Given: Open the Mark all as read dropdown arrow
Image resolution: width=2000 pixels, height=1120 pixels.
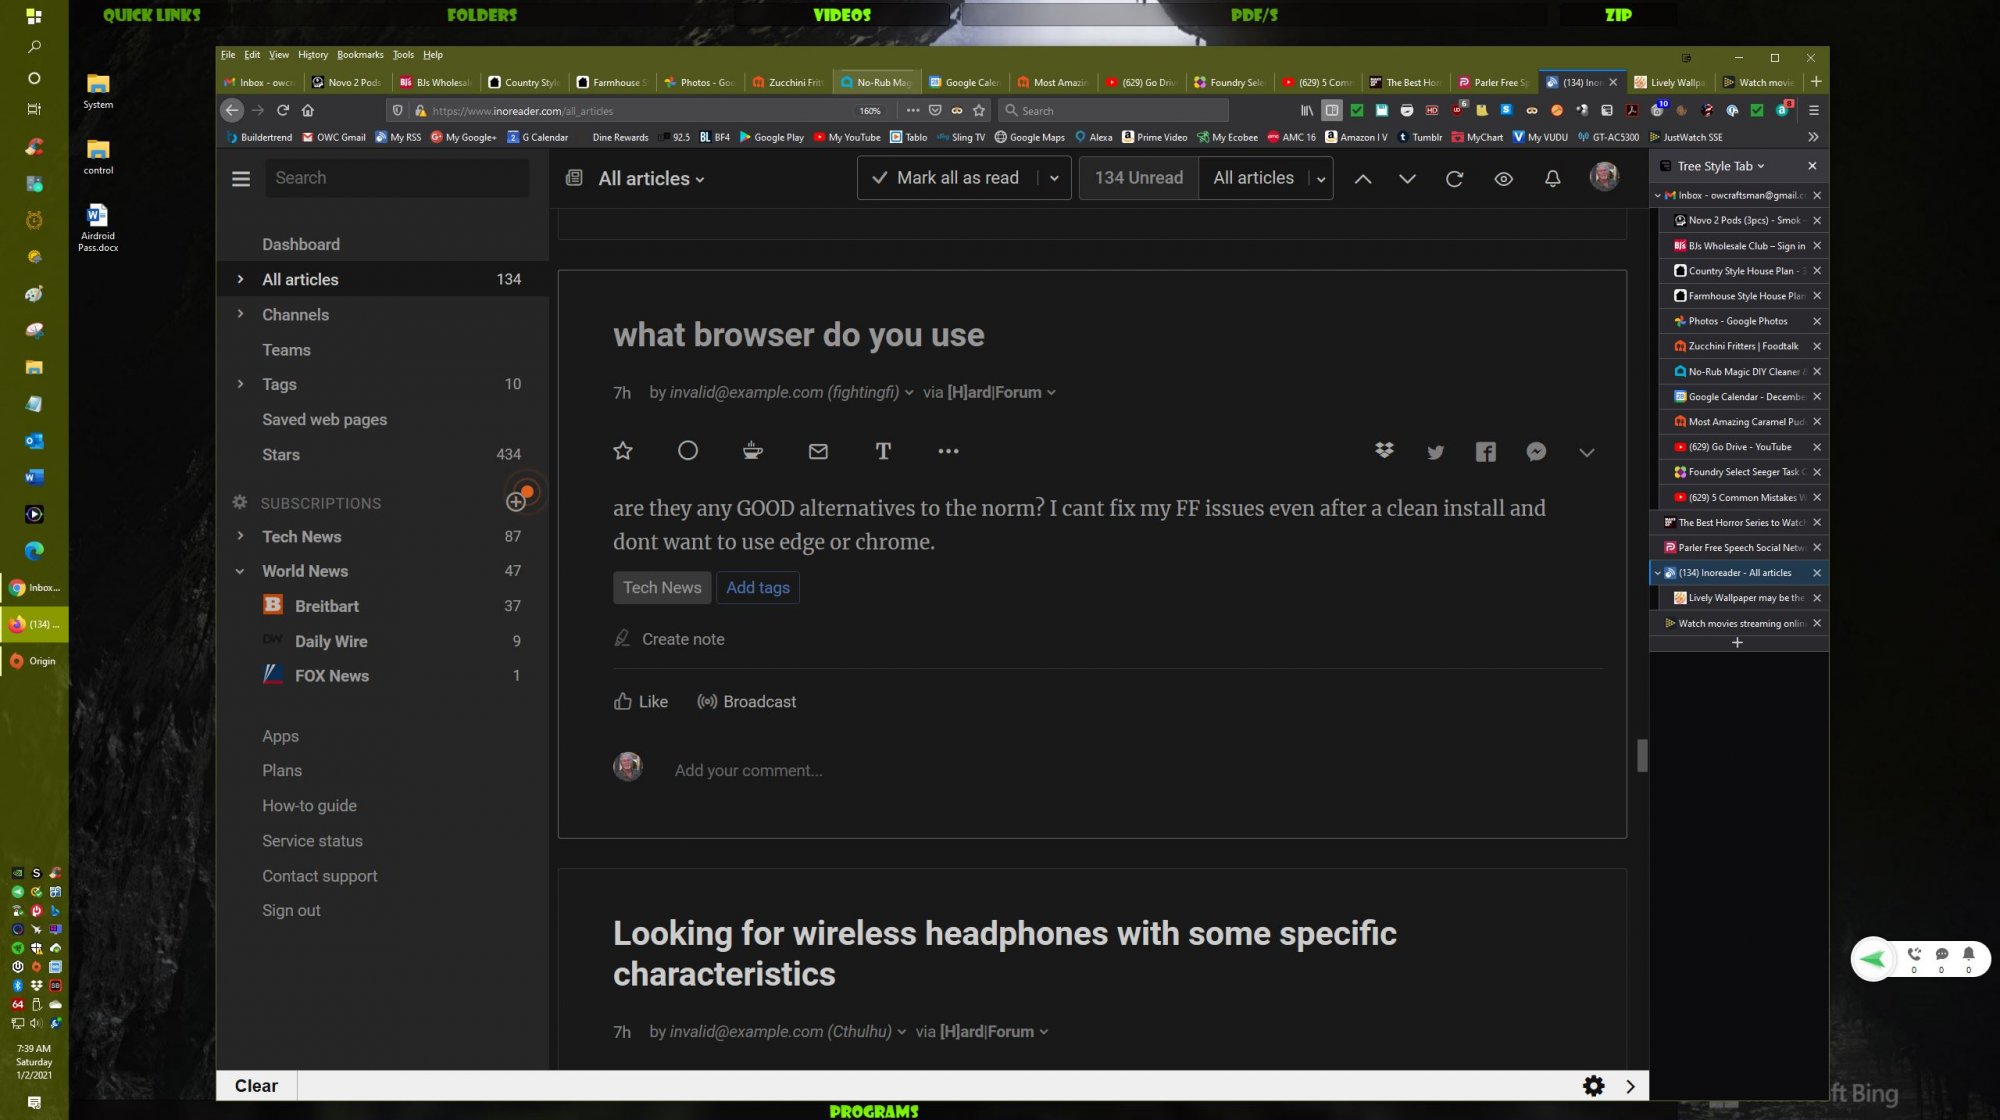Looking at the screenshot, I should coord(1054,179).
